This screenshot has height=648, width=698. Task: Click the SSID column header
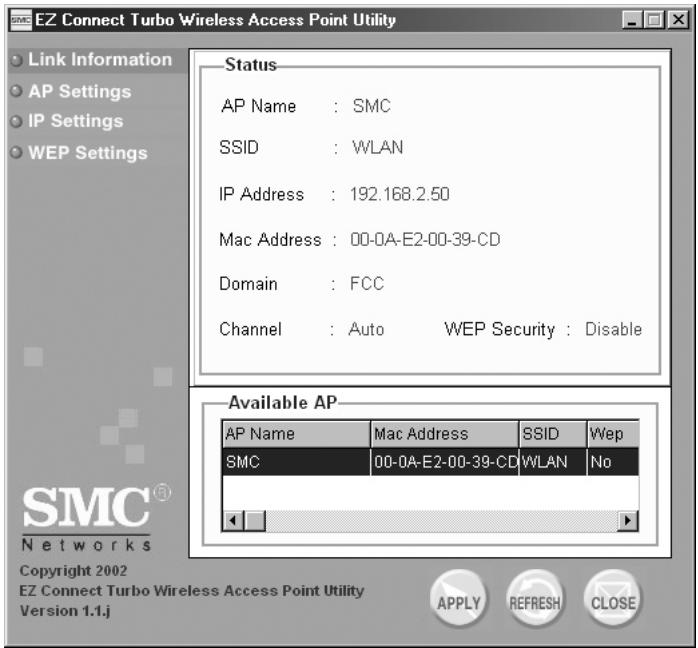click(x=553, y=434)
